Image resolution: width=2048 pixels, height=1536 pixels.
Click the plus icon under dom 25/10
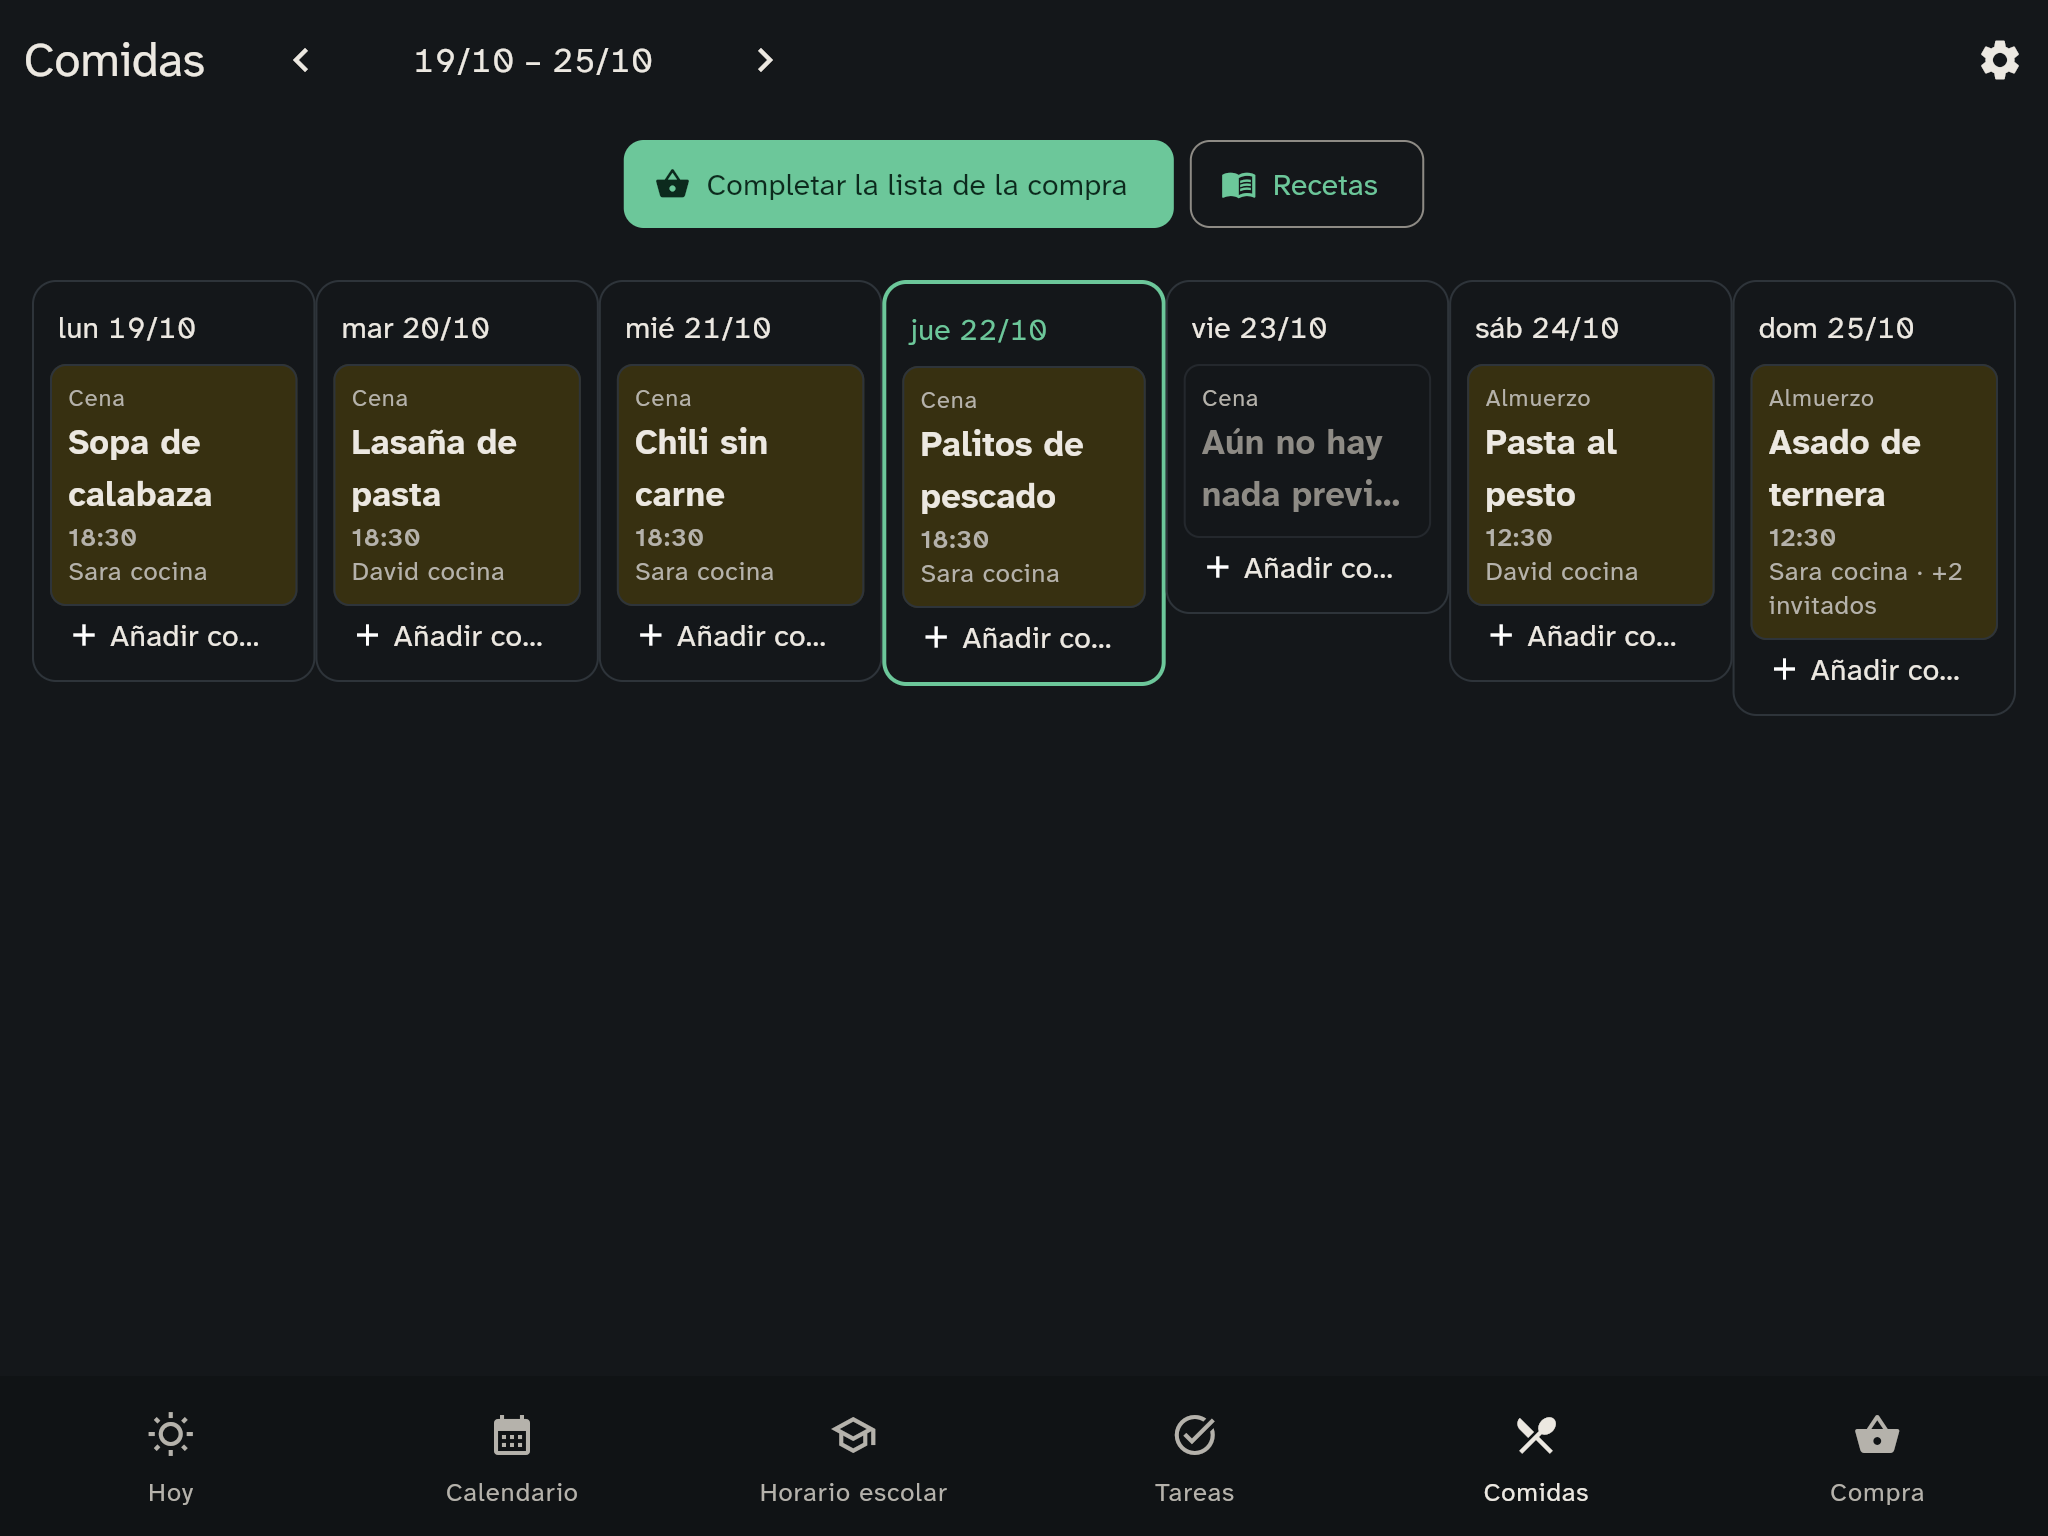tap(1784, 669)
